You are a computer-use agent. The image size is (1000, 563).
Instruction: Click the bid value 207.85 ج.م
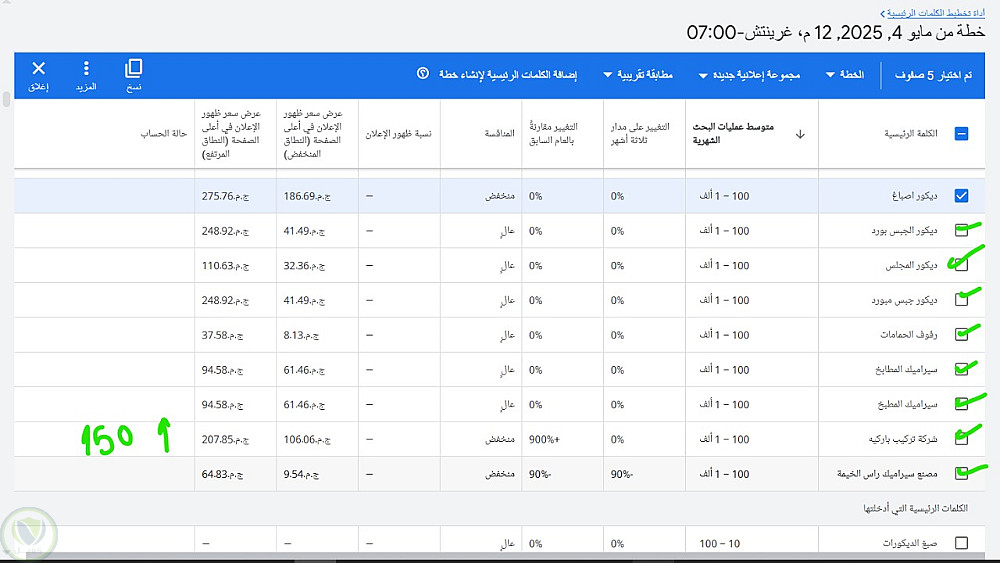pos(225,439)
